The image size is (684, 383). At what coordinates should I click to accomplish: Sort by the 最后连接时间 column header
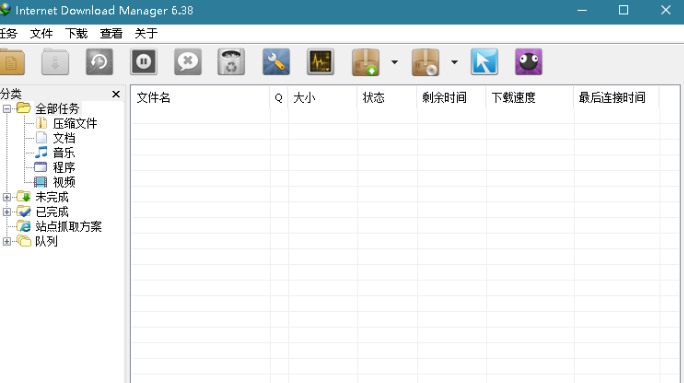tap(616, 98)
